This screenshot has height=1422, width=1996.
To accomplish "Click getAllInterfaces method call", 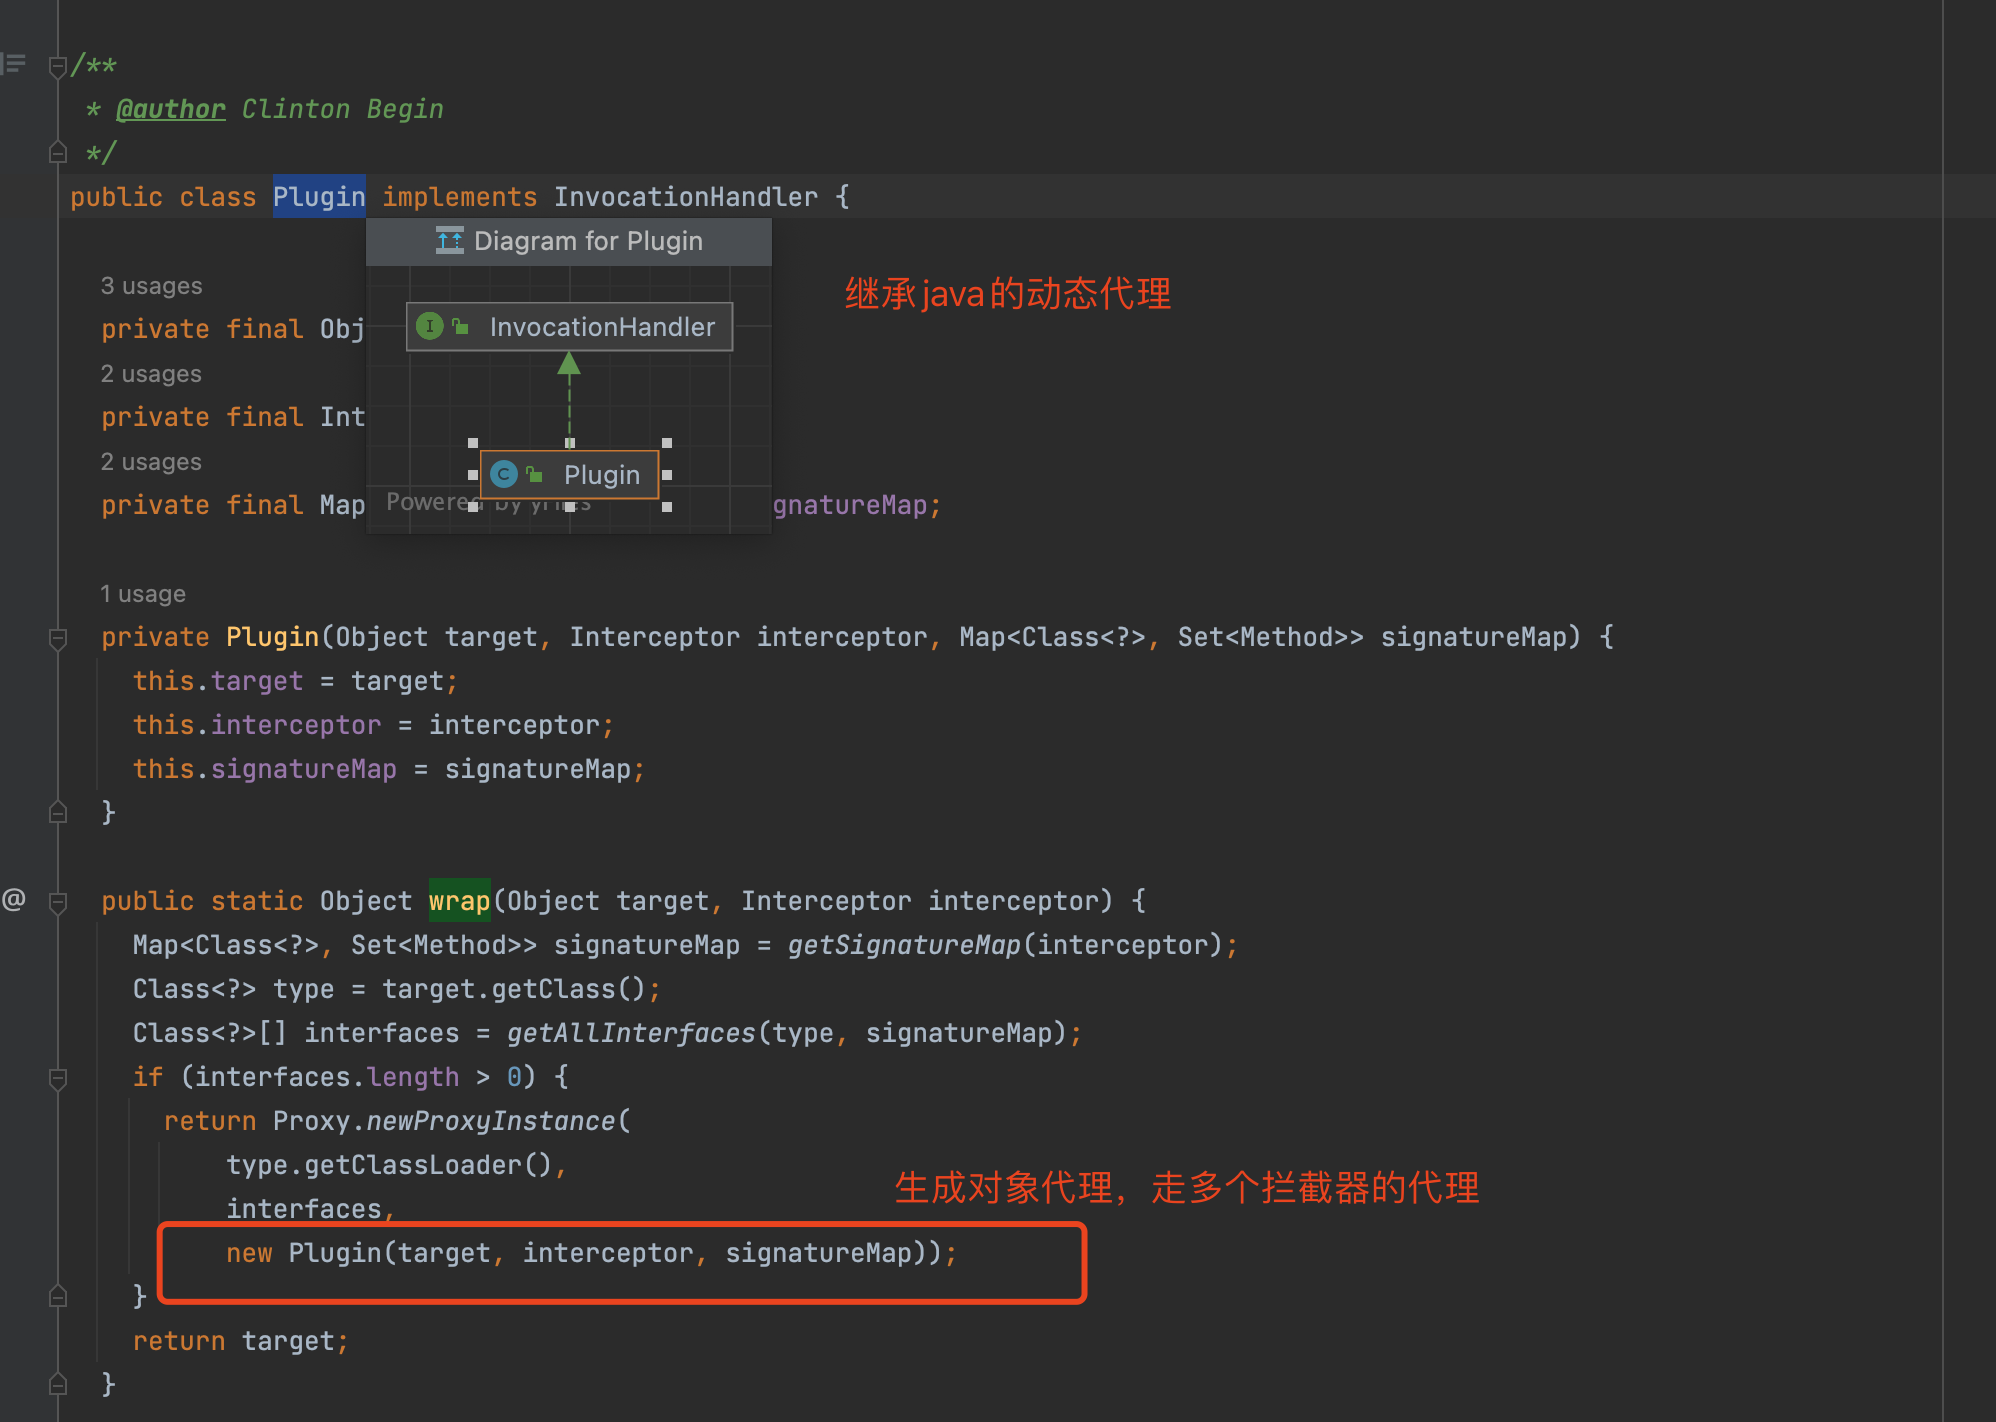I will pos(631,1033).
